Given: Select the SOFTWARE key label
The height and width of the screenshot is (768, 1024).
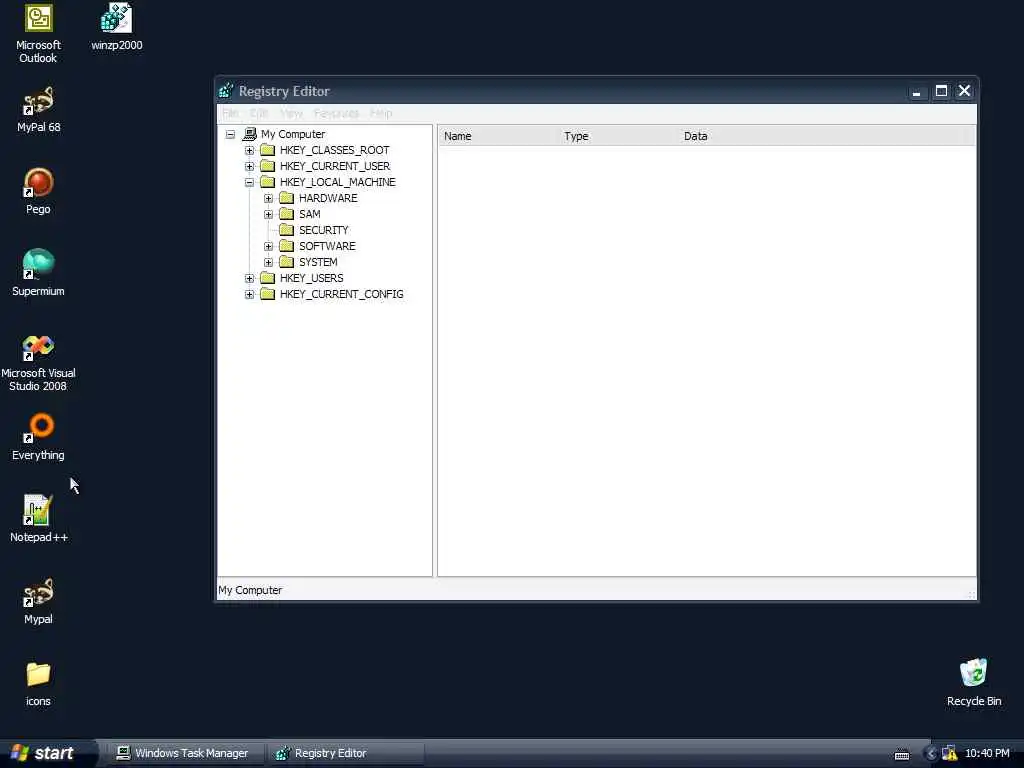Looking at the screenshot, I should pos(327,246).
